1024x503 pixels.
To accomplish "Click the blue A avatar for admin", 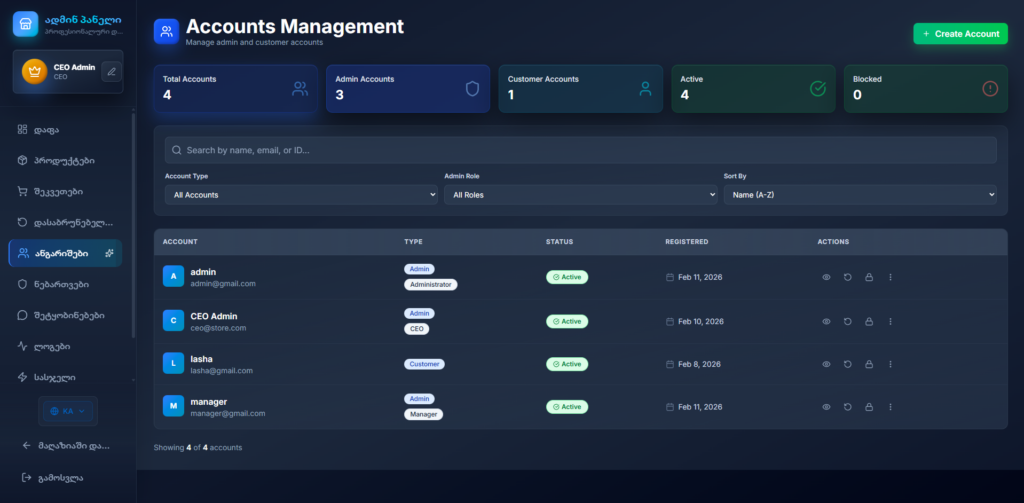I will (x=173, y=277).
